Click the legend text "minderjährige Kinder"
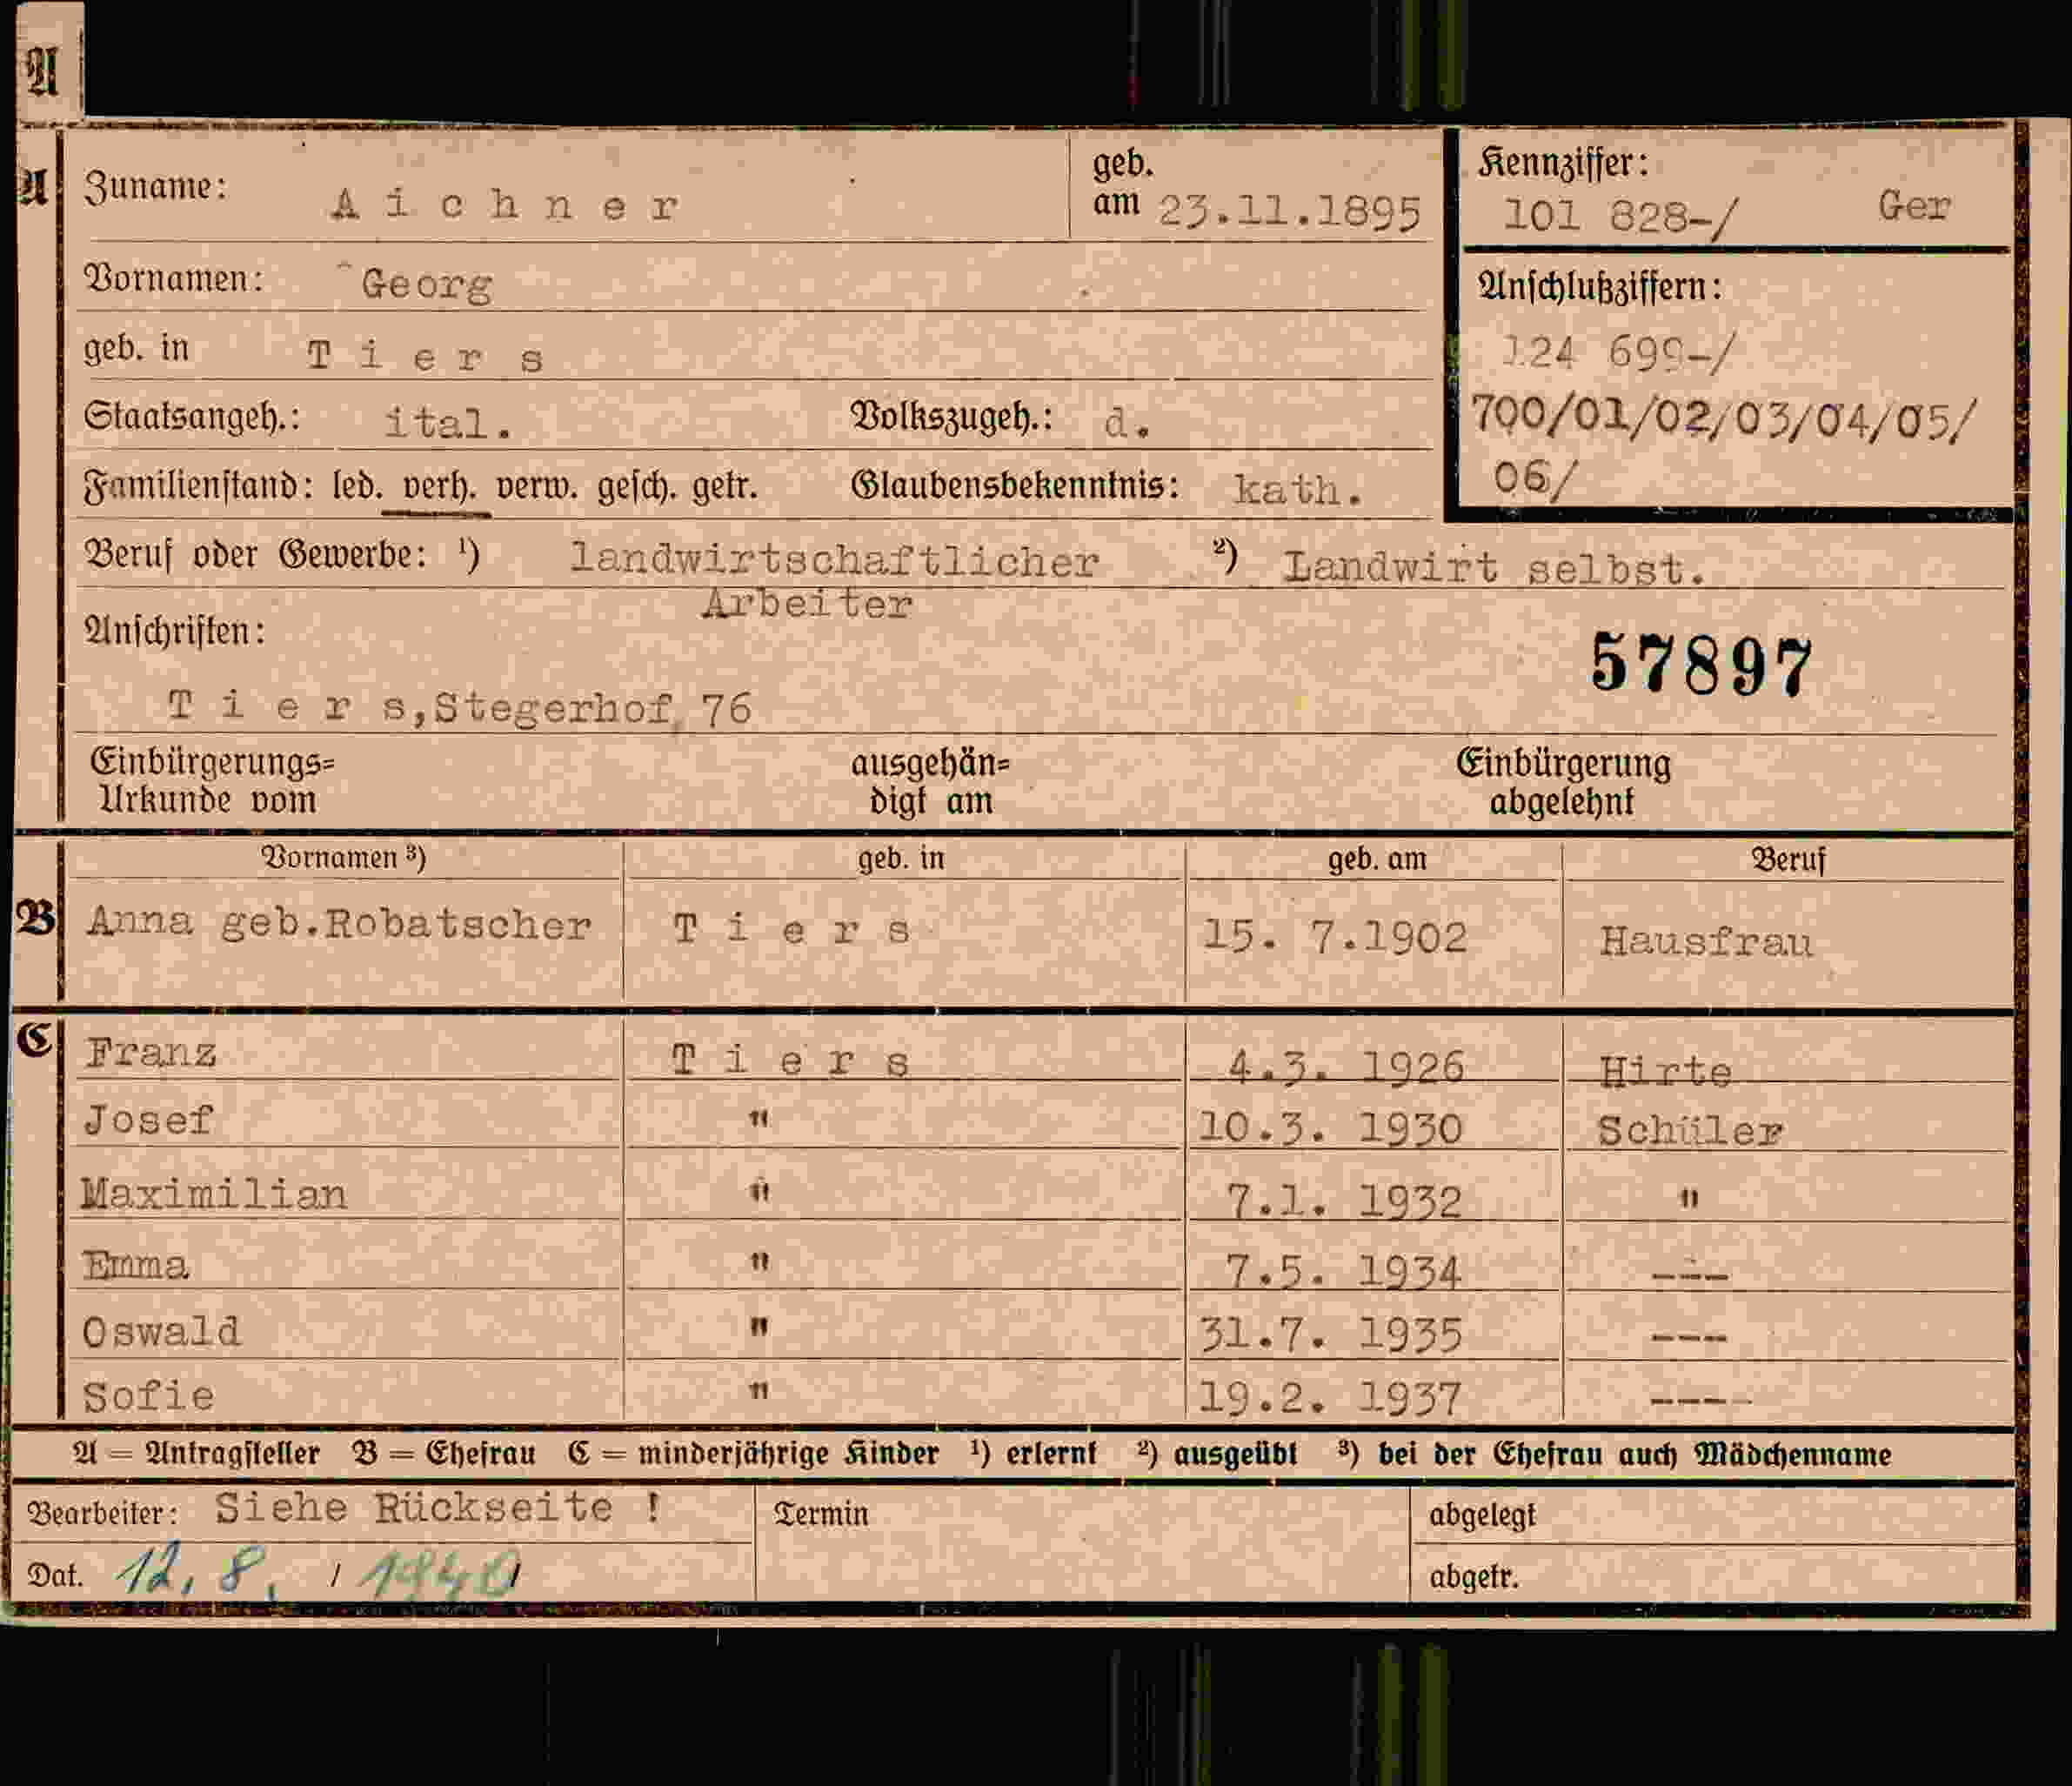This screenshot has width=2072, height=1786. [788, 1454]
